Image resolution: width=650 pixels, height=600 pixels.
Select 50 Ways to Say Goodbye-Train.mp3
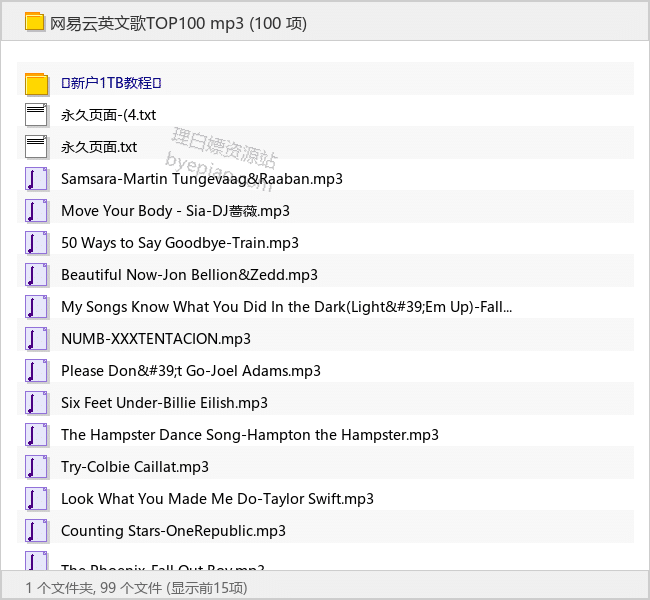click(180, 243)
